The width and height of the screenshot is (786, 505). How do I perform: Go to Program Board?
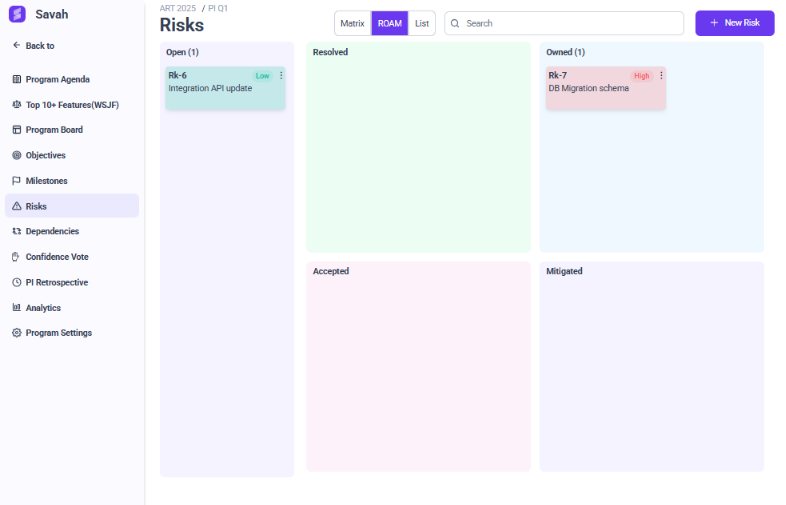[x=54, y=130]
